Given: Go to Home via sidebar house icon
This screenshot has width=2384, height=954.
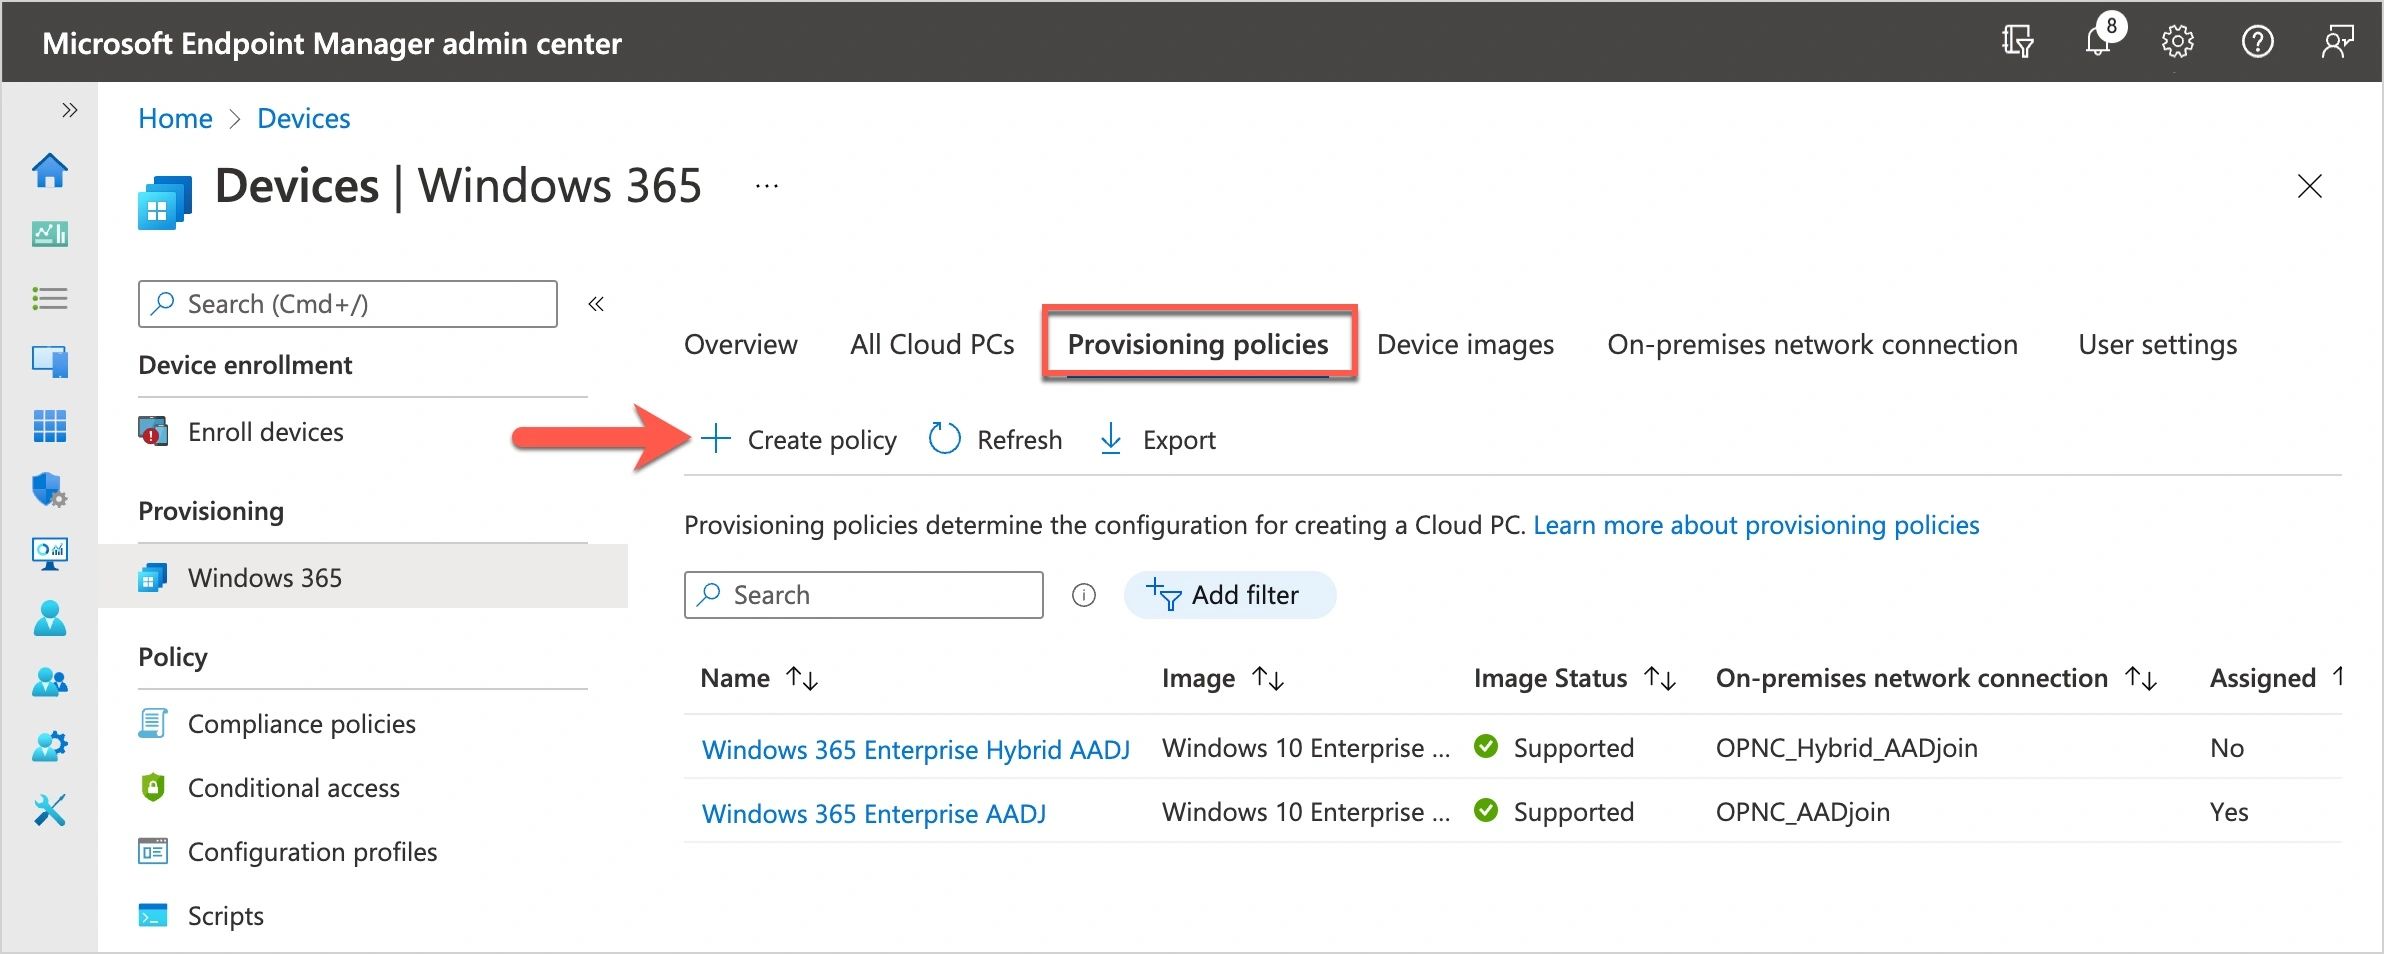Looking at the screenshot, I should tap(50, 171).
